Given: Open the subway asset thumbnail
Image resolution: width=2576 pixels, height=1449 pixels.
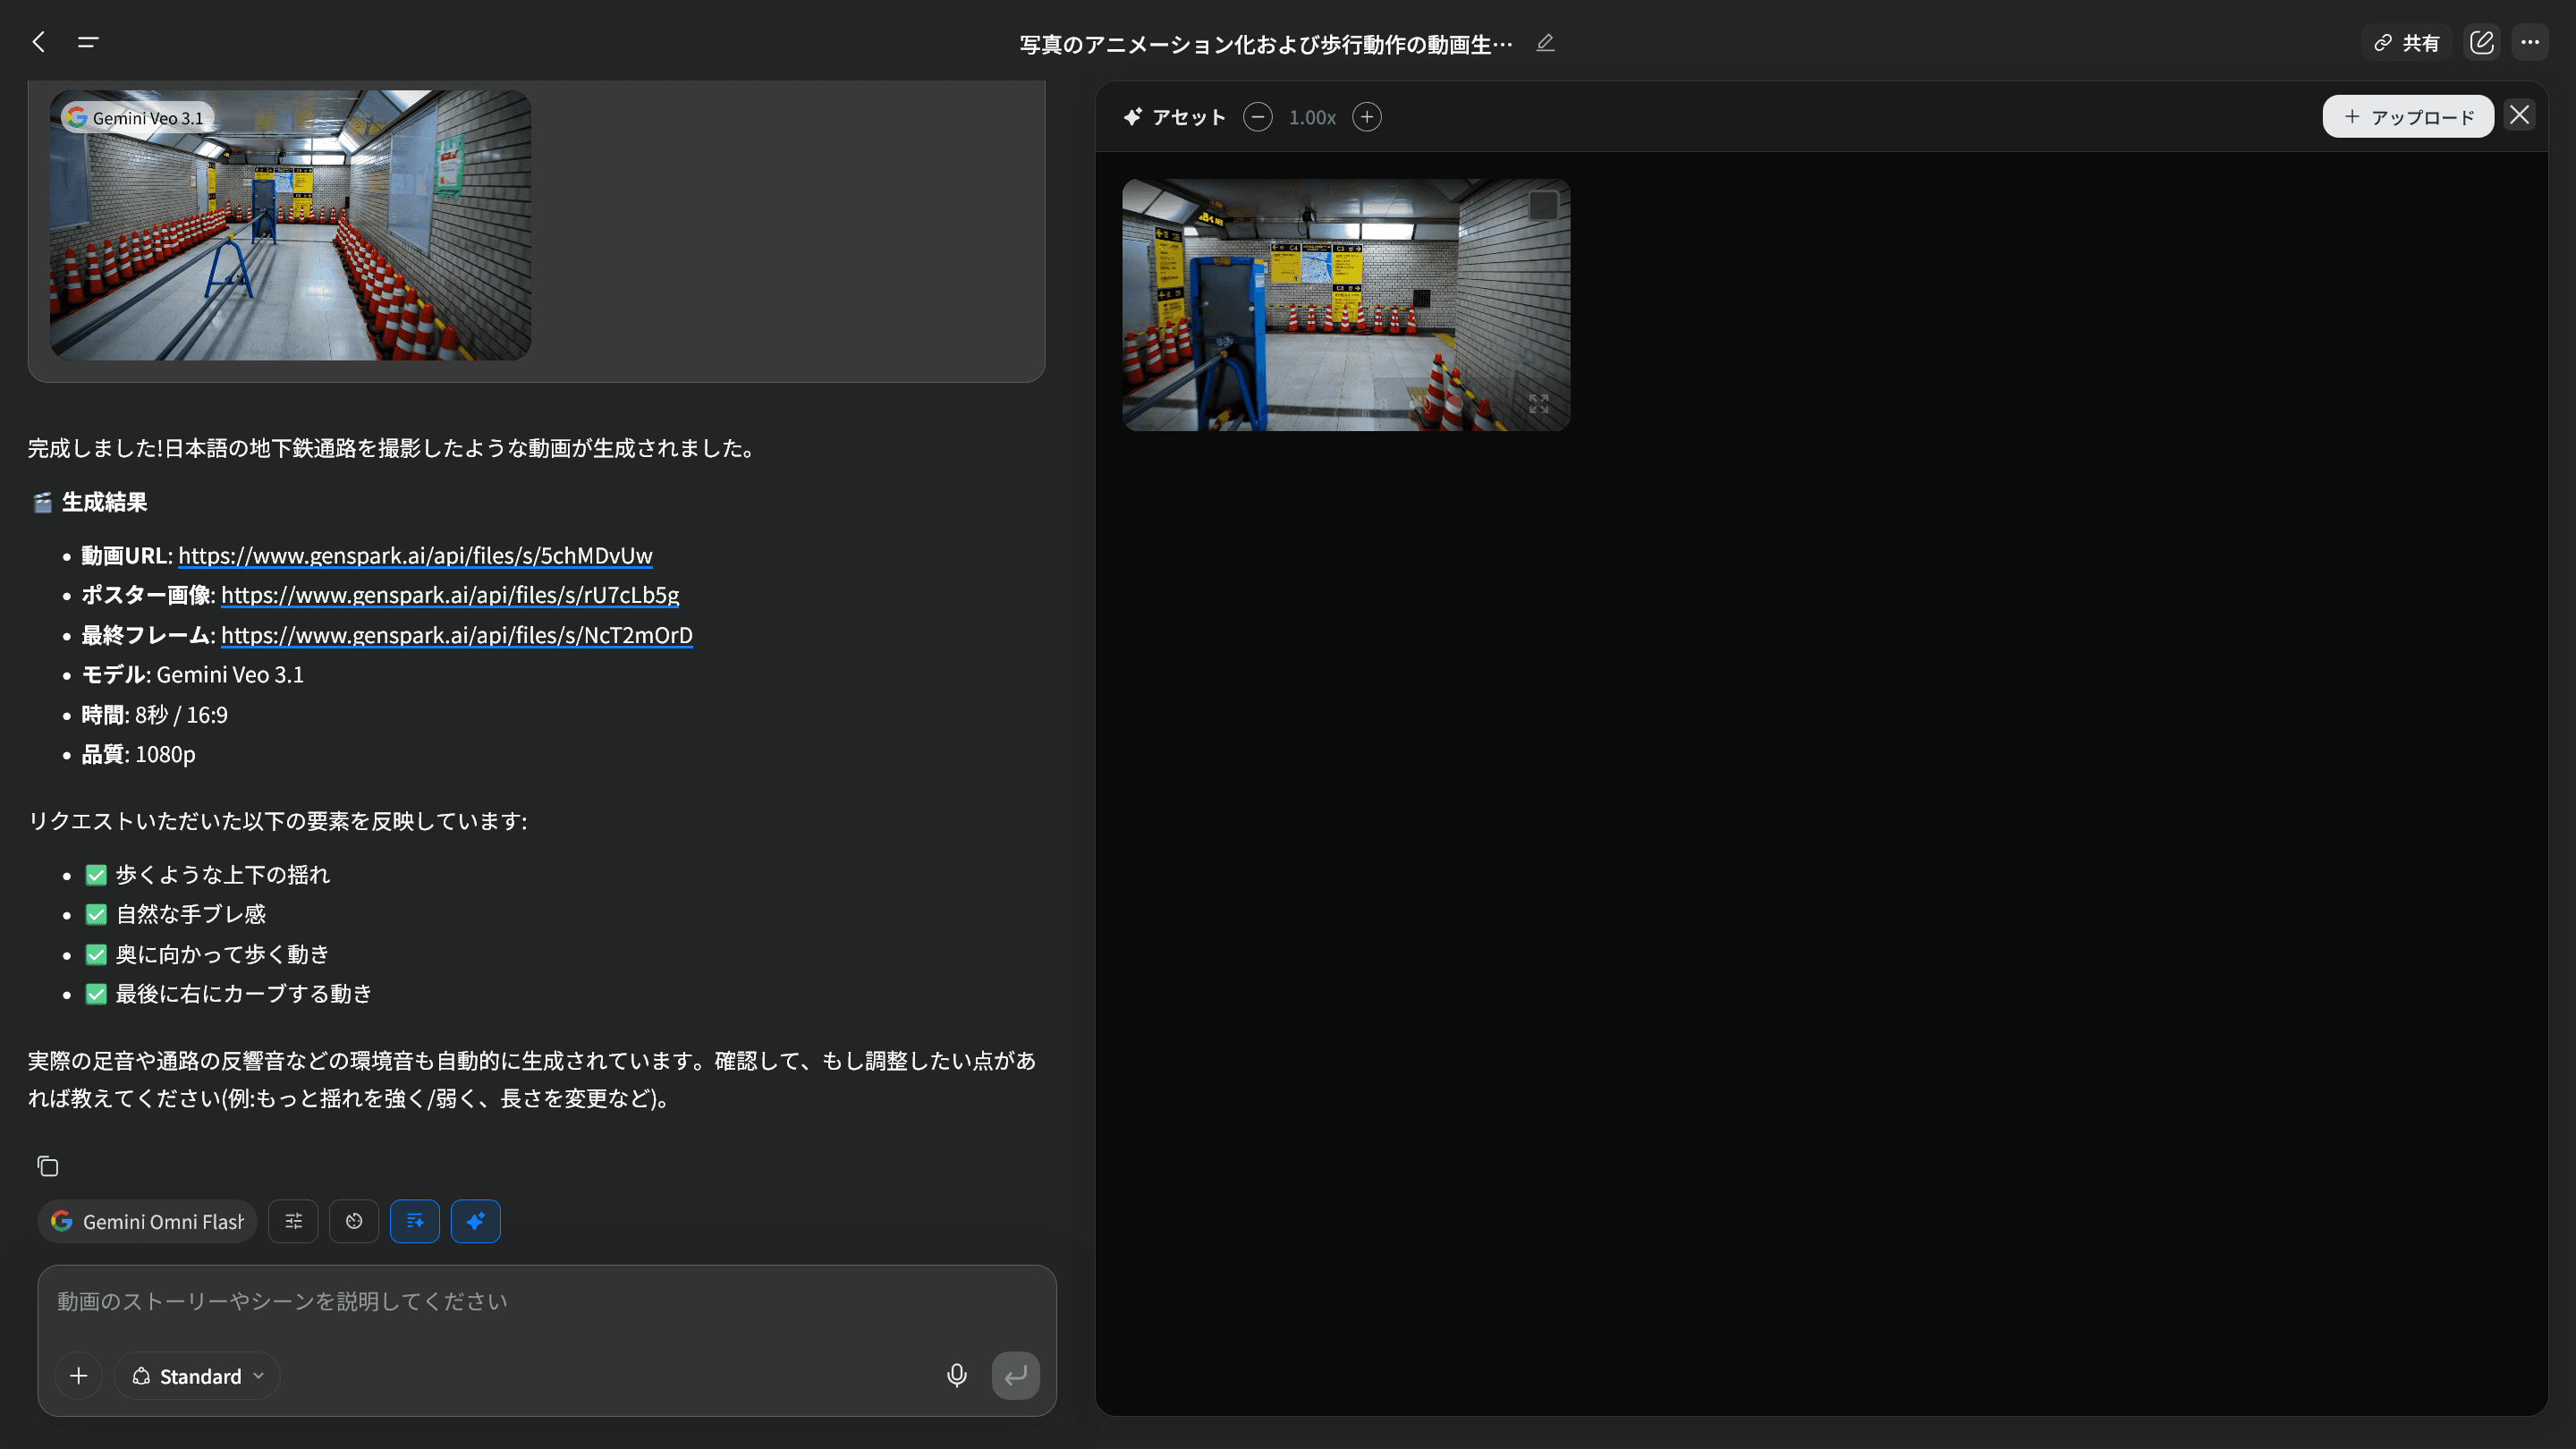Looking at the screenshot, I should (x=1346, y=305).
